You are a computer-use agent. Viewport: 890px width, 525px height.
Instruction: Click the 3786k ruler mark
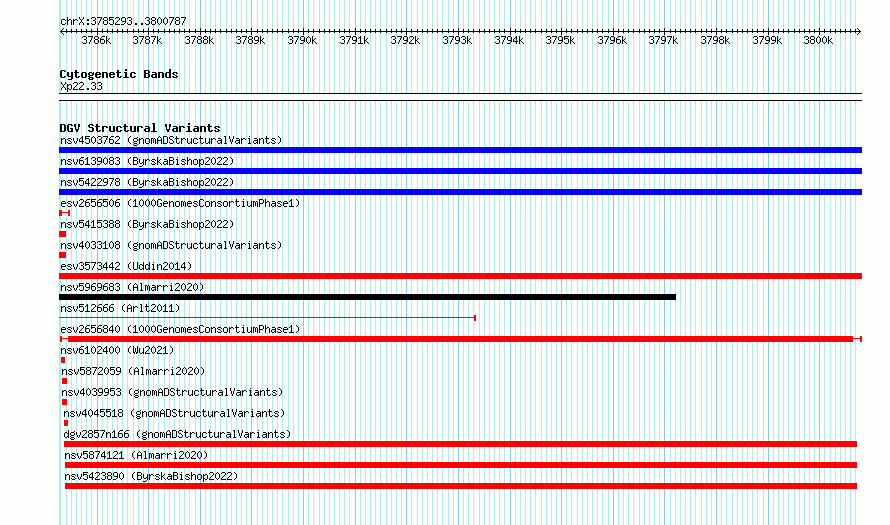[96, 40]
